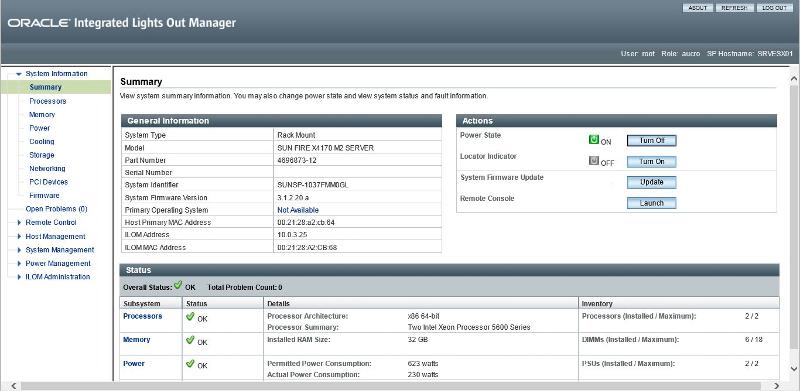Image resolution: width=800 pixels, height=391 pixels.
Task: Launch the Remote Console
Action: point(652,203)
